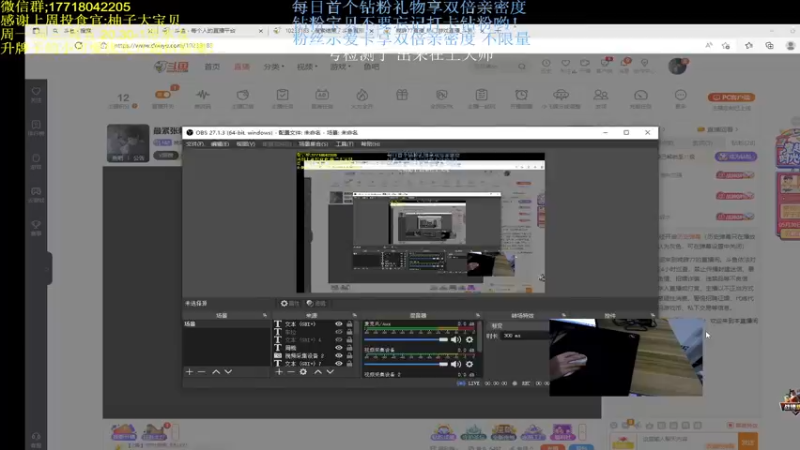Click the 属性 properties button in OBS
This screenshot has height=450, width=800.
[x=289, y=304]
